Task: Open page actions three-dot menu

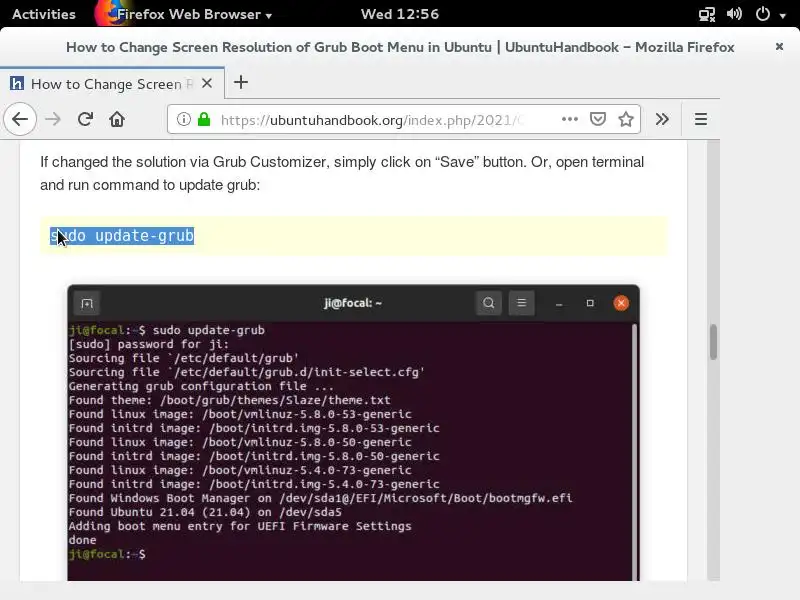Action: [569, 119]
